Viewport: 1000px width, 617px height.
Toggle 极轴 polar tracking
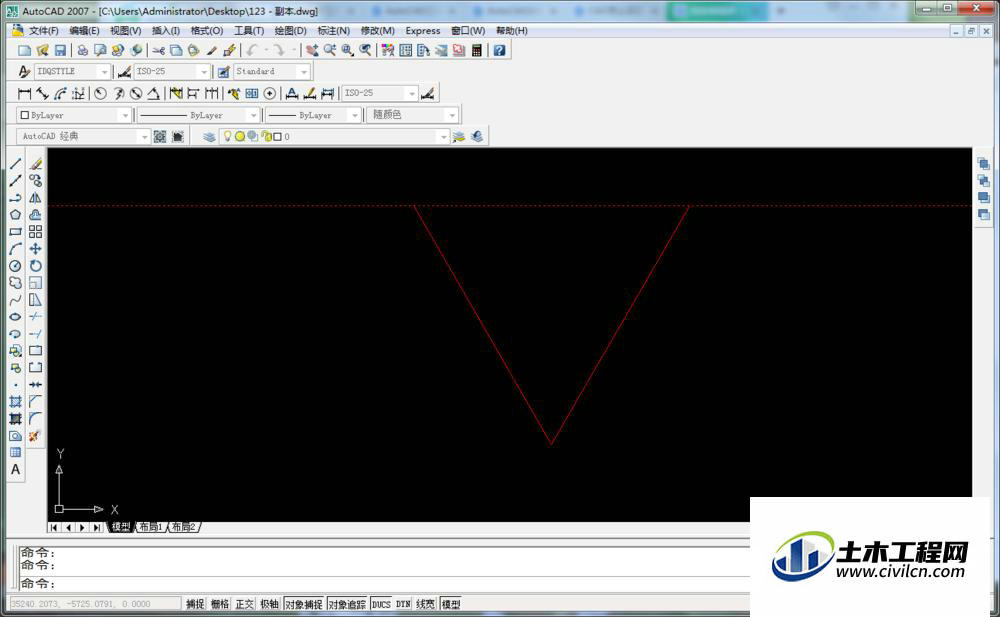pos(269,604)
